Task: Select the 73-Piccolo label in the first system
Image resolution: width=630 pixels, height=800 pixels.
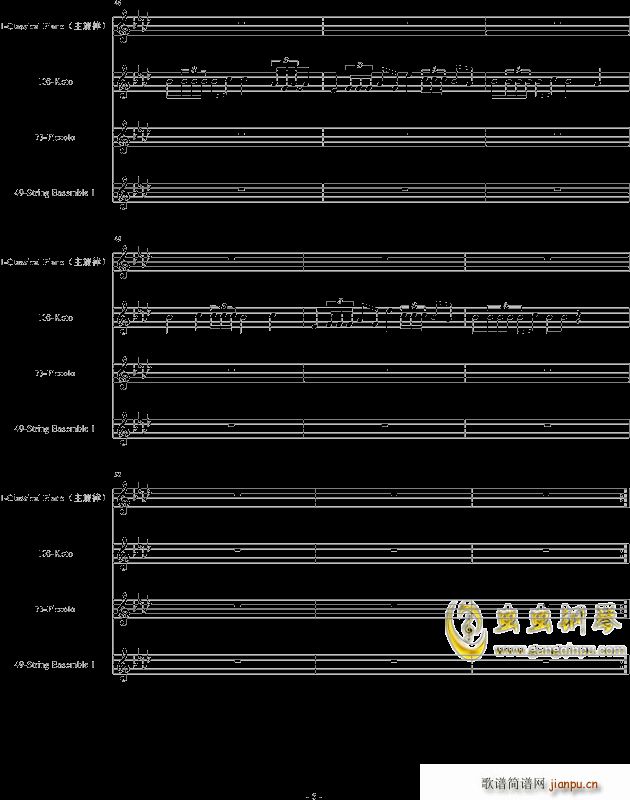Action: 56,137
